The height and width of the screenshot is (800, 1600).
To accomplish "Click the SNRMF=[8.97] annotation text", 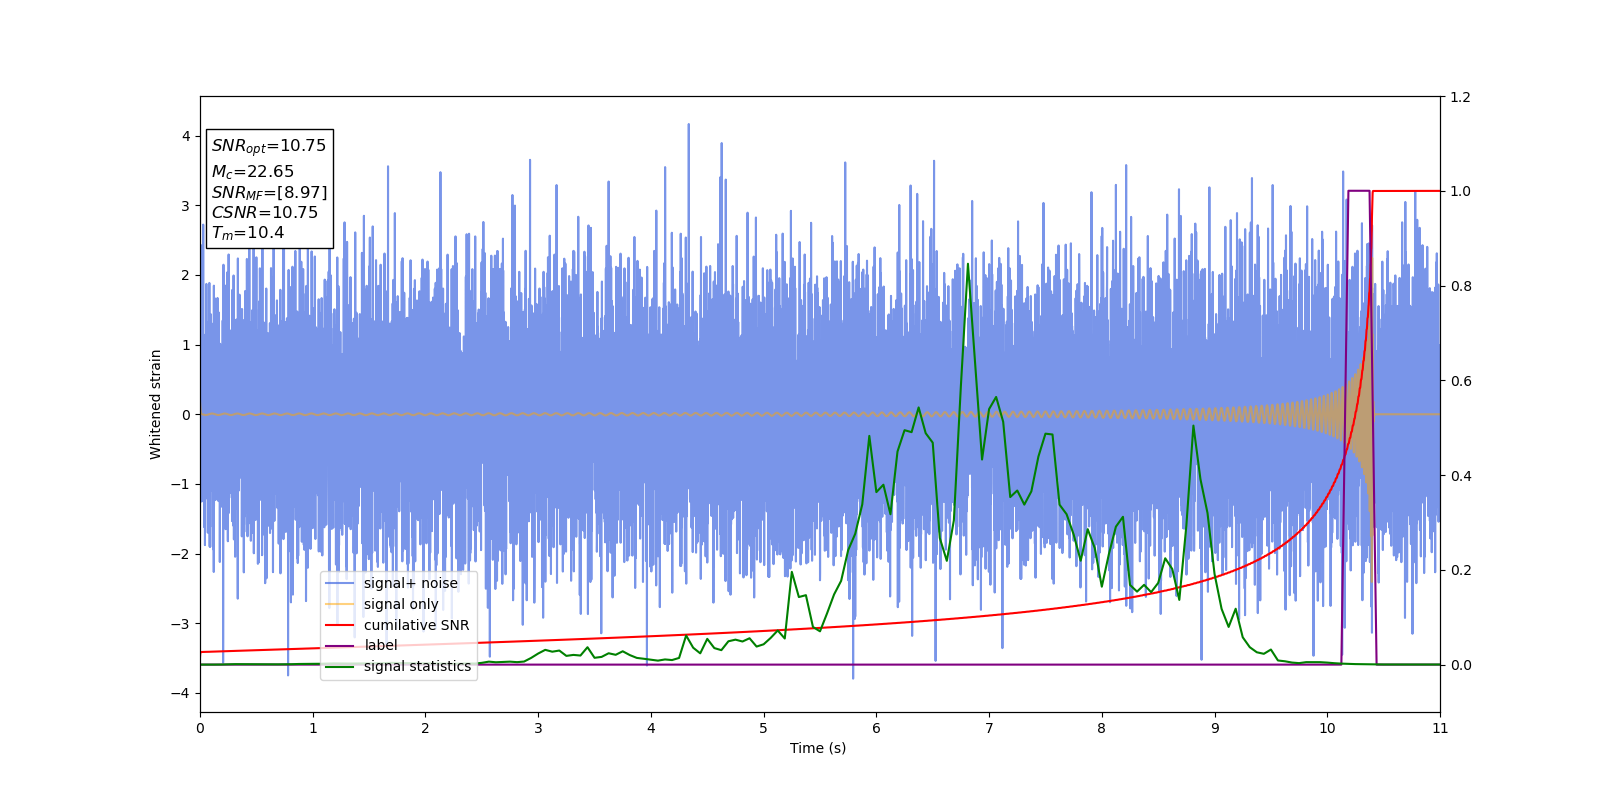I will click(269, 193).
